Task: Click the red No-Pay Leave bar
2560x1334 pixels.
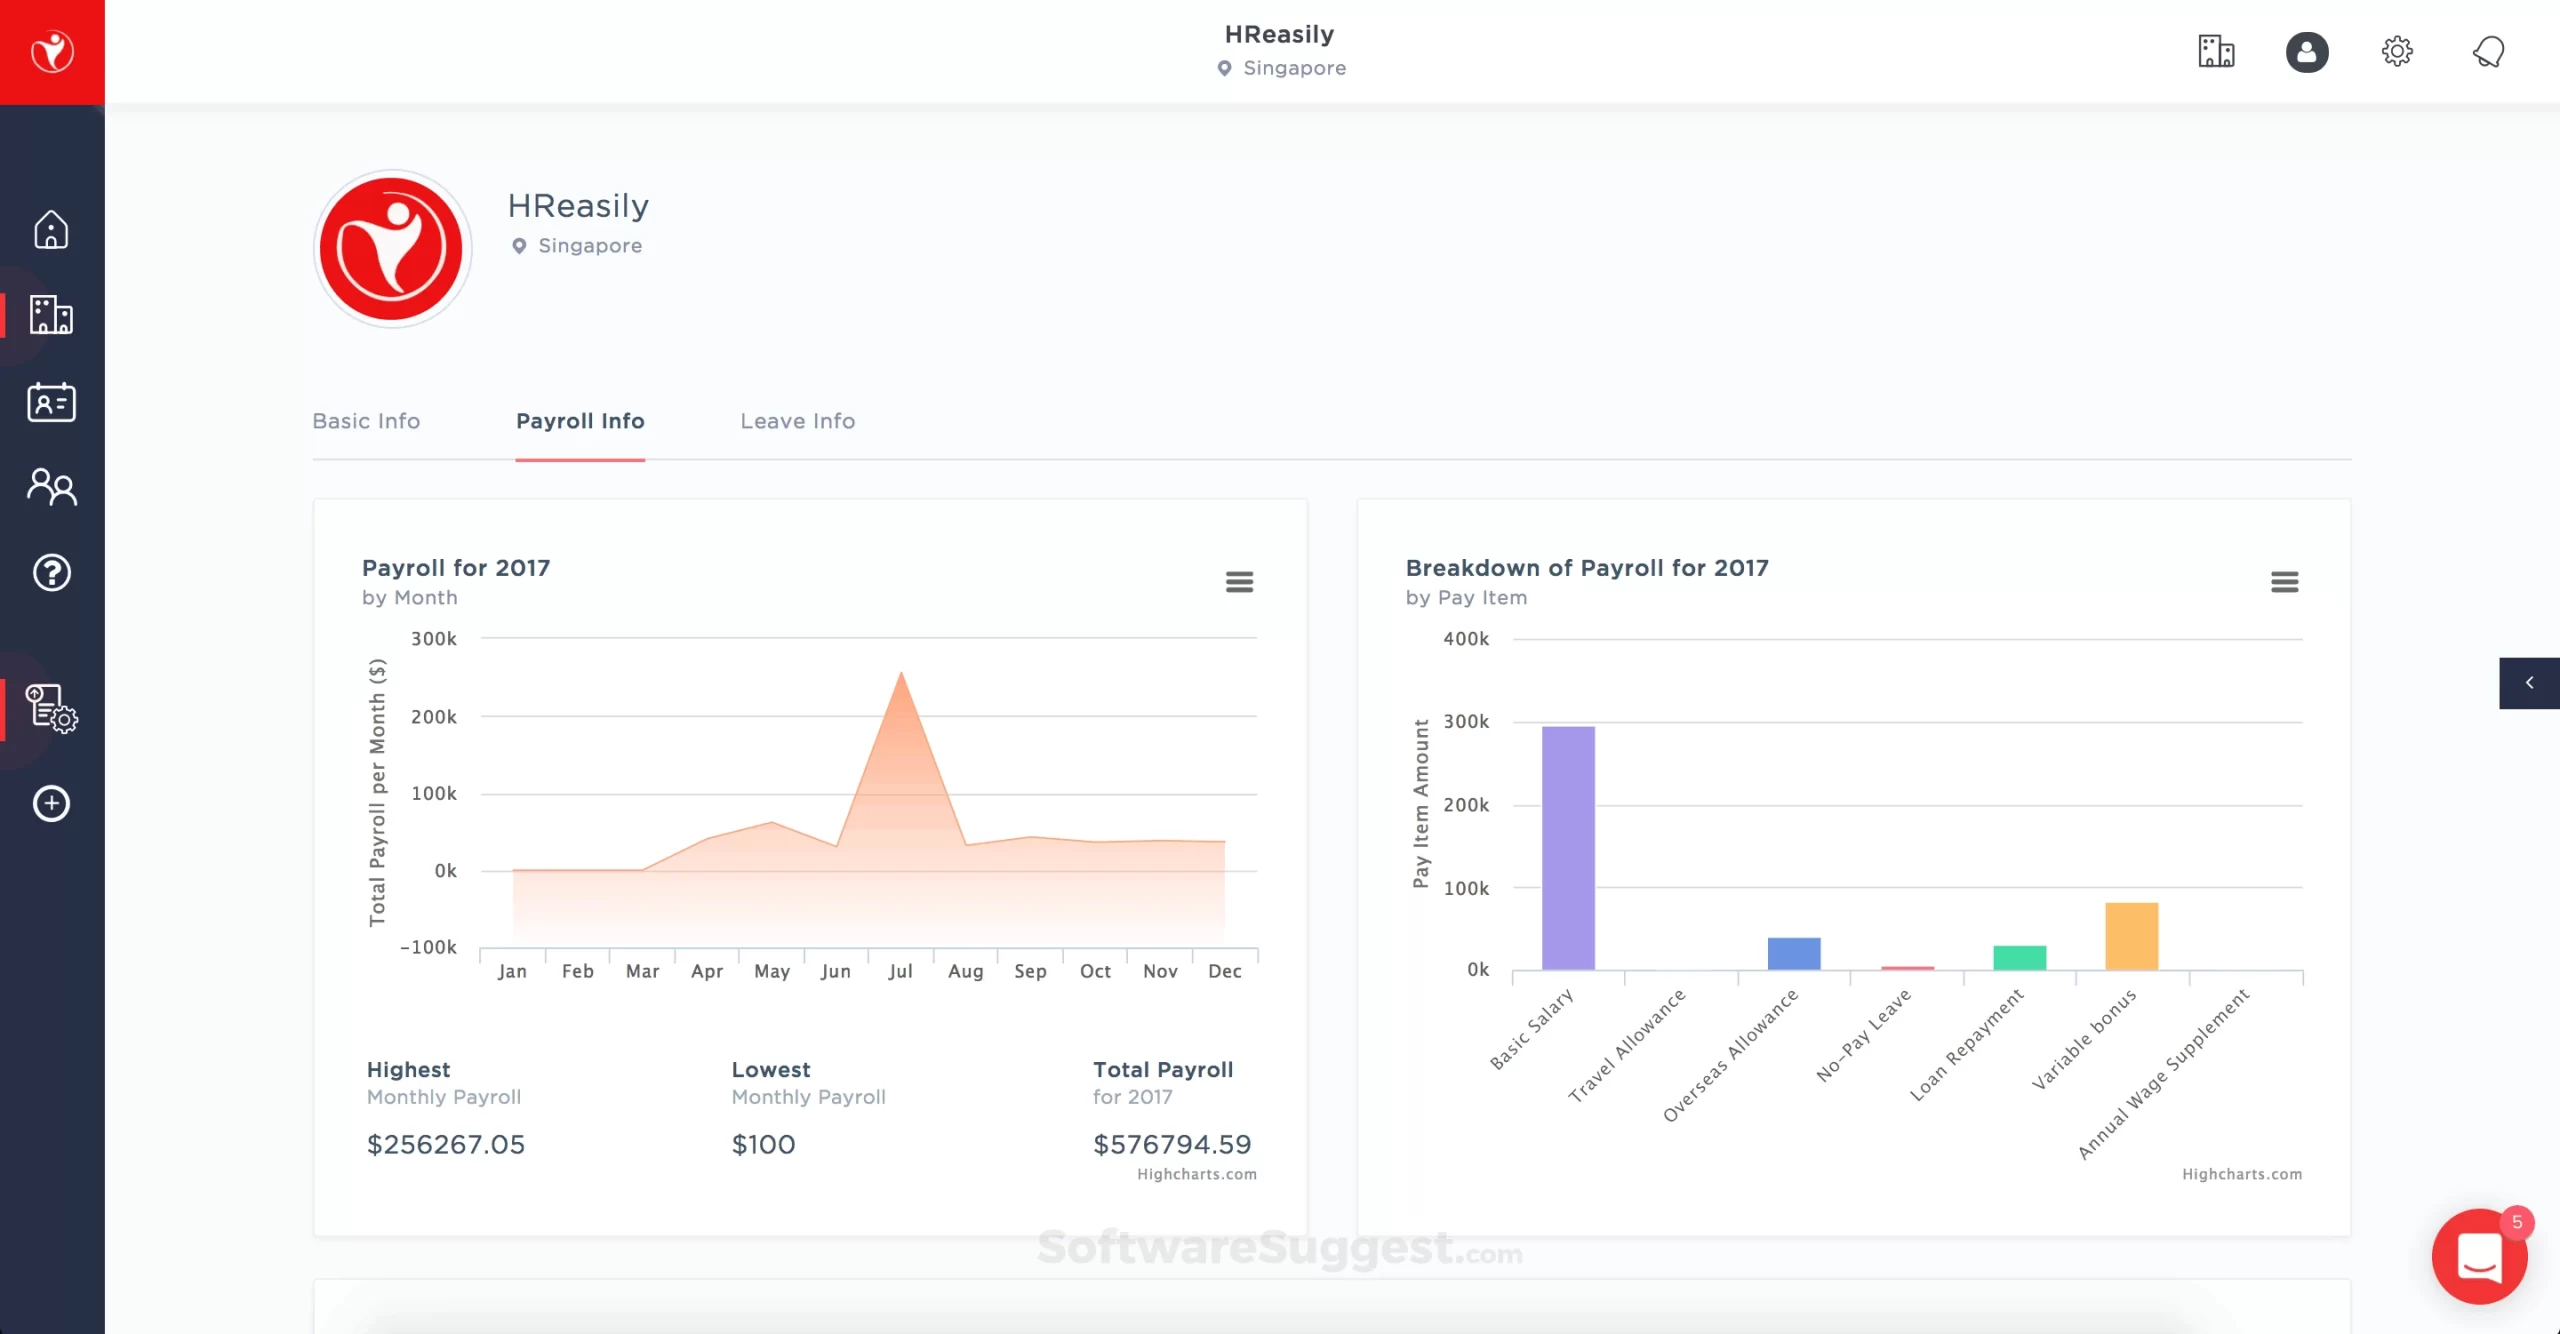Action: [x=1907, y=968]
